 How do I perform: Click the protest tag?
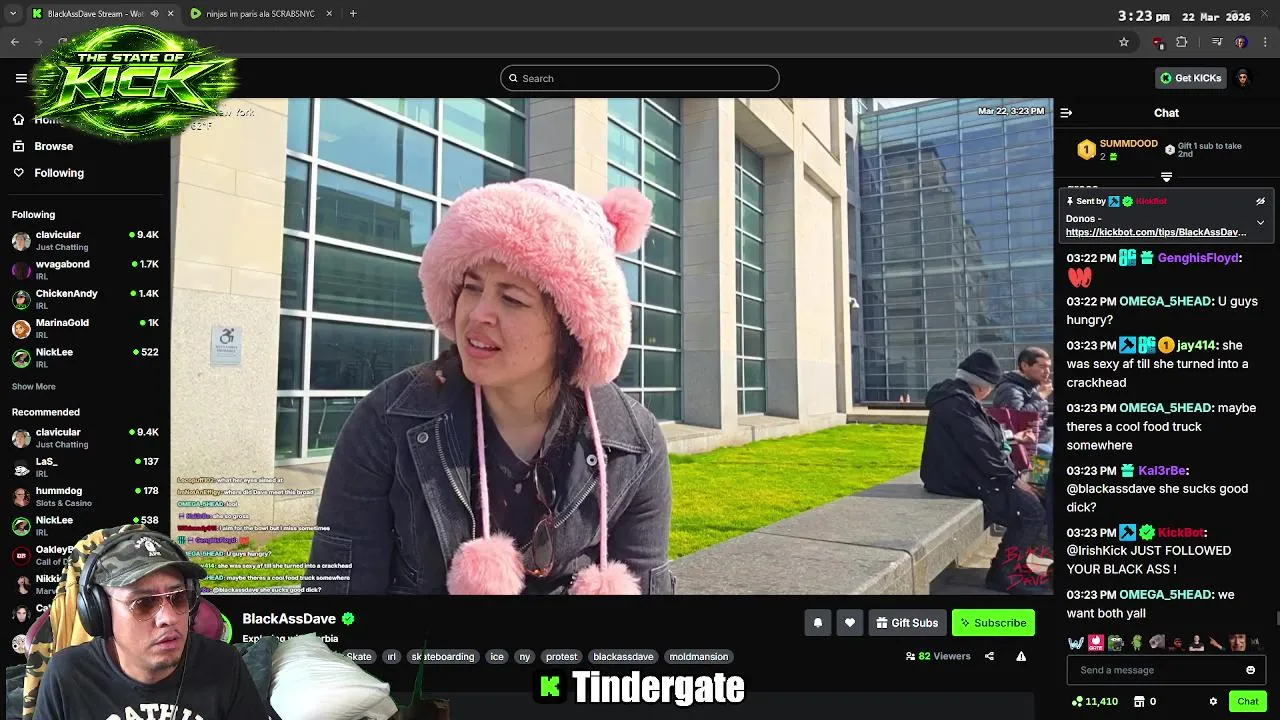(562, 657)
